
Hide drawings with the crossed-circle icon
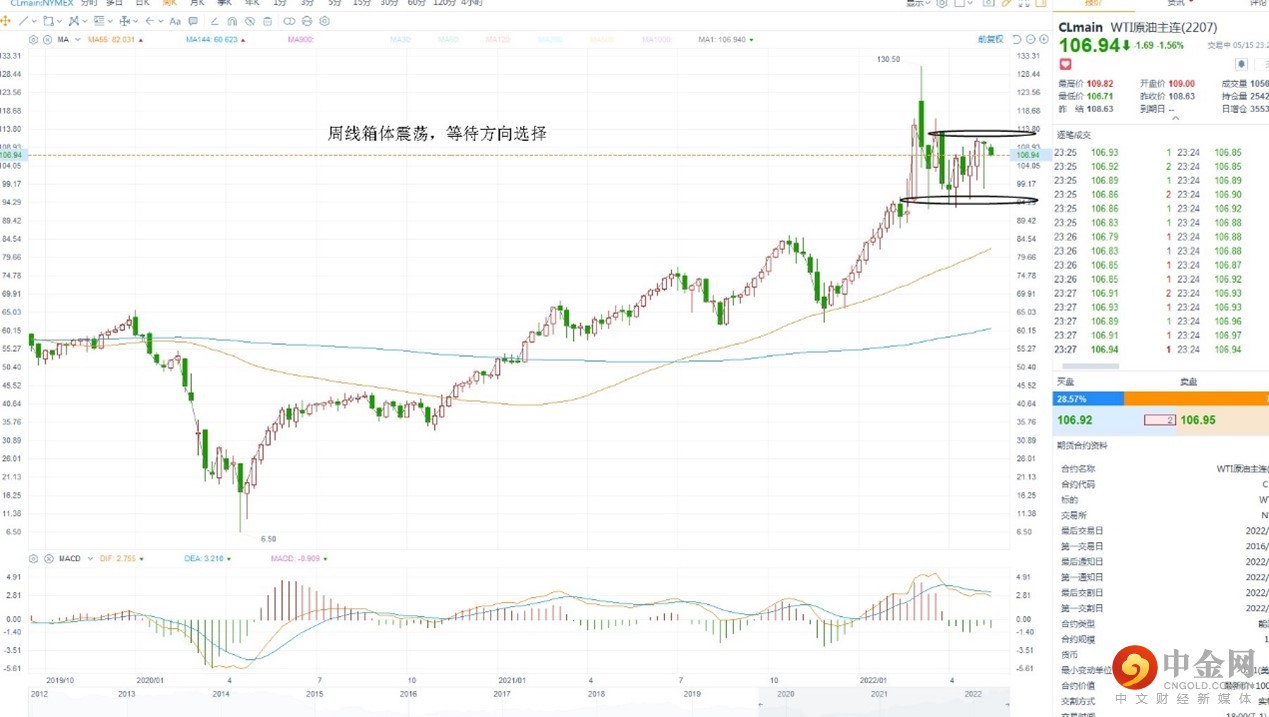point(250,21)
